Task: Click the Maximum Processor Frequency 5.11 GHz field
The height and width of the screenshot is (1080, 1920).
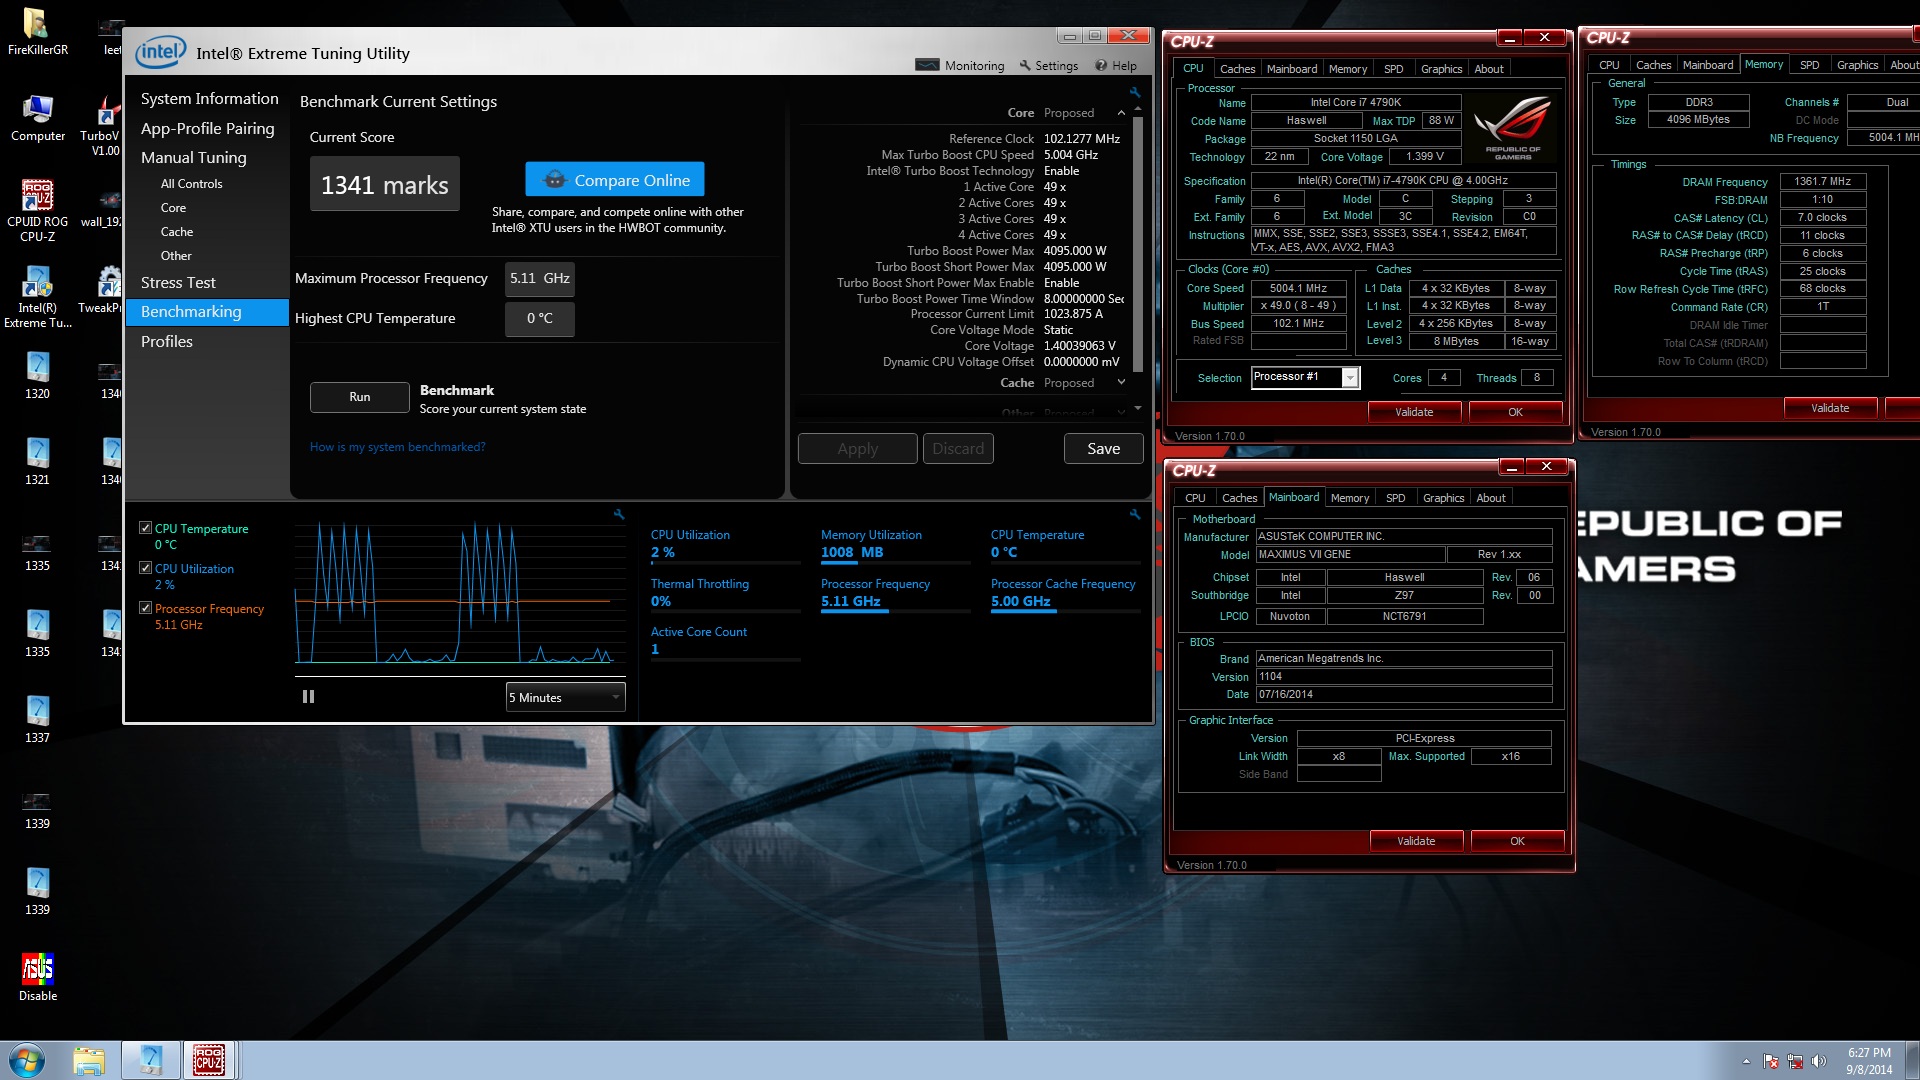Action: pyautogui.click(x=540, y=279)
